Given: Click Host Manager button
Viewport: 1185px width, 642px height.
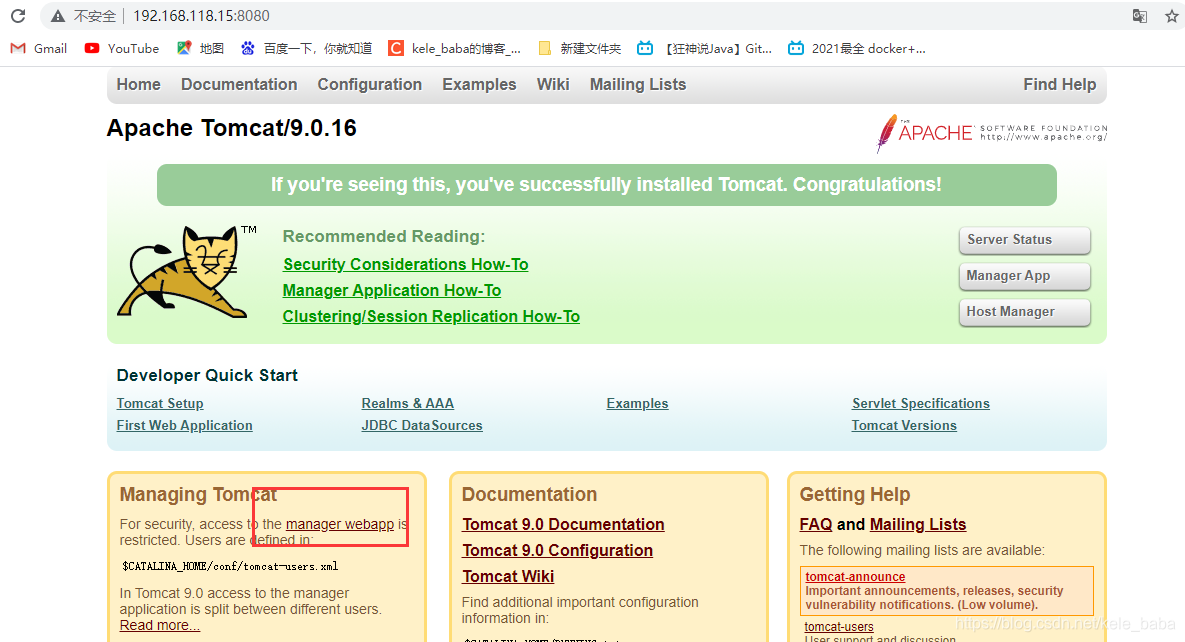Looking at the screenshot, I should [1025, 312].
